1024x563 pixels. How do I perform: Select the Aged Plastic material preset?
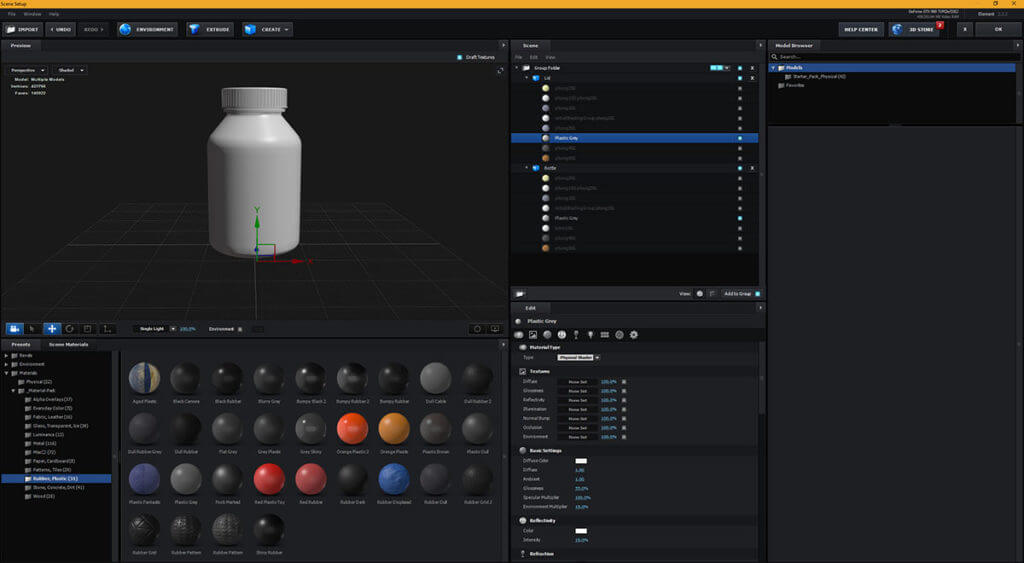click(144, 379)
